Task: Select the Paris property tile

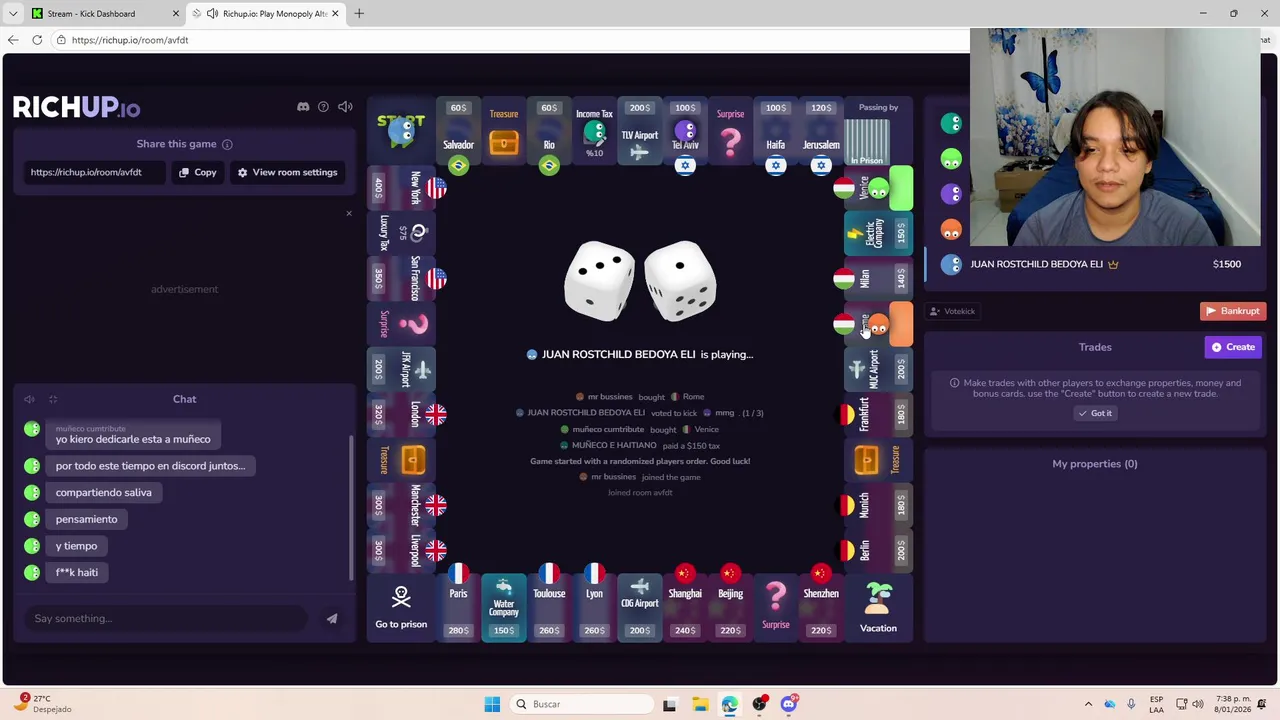Action: click(458, 606)
